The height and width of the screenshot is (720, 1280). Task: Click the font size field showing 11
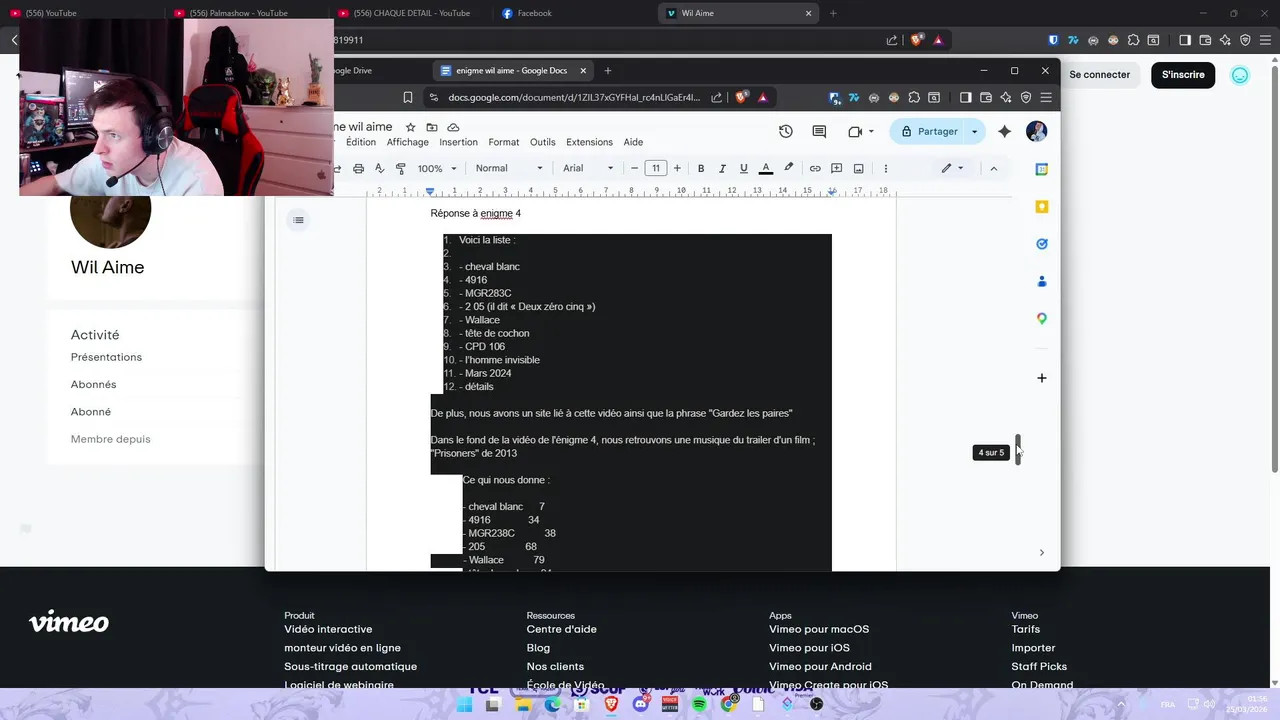click(656, 168)
